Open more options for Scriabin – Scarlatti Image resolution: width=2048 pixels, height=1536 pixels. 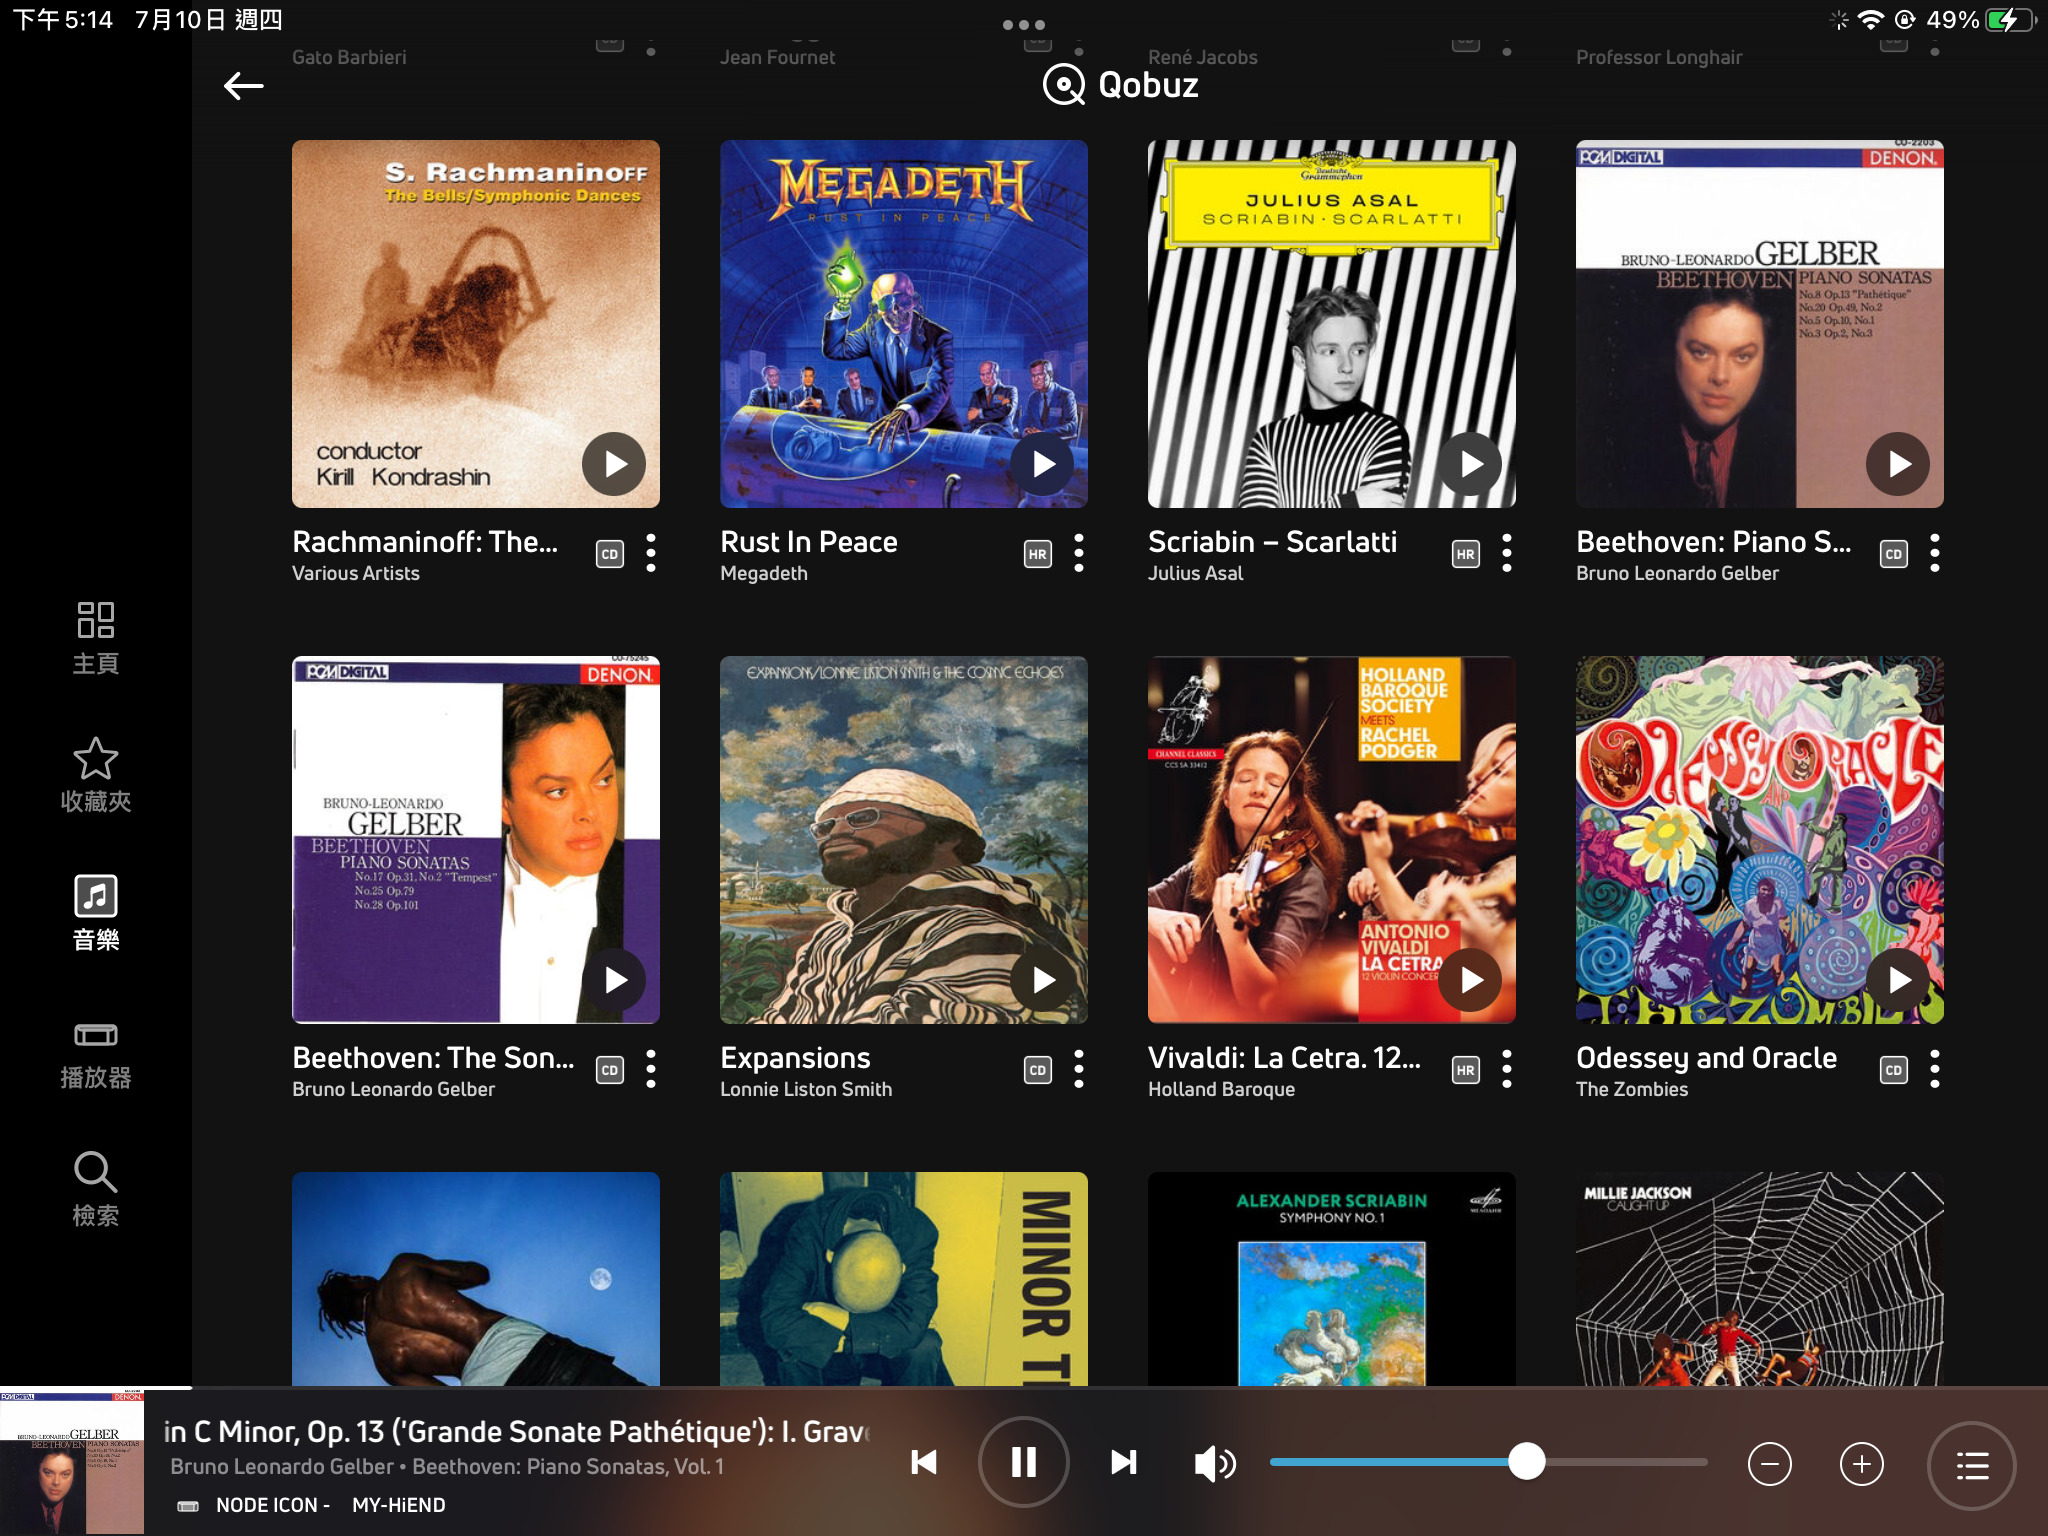pyautogui.click(x=1507, y=553)
